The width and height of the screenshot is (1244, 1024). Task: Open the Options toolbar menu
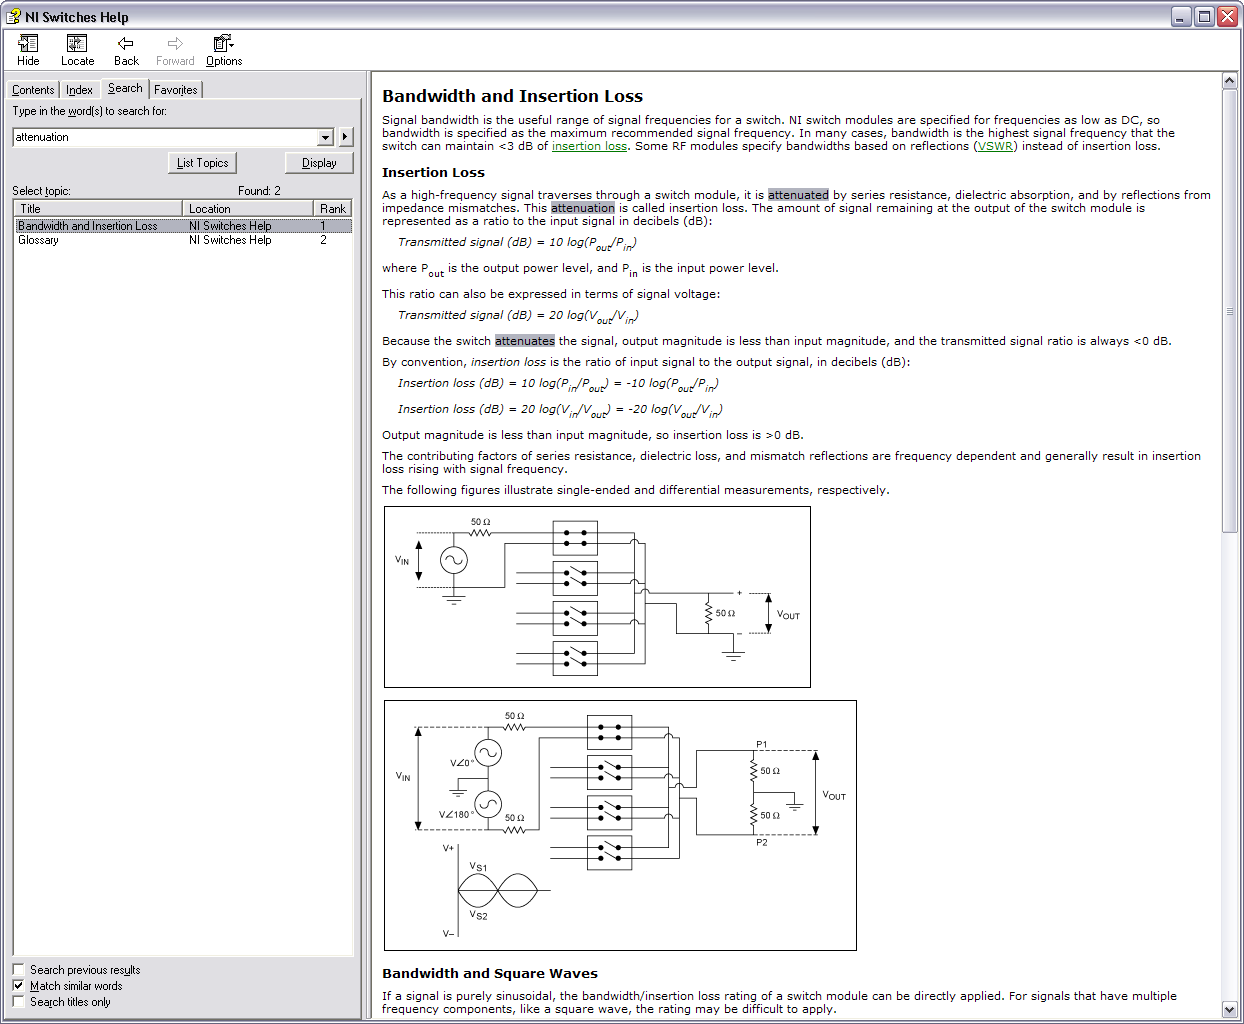point(223,44)
